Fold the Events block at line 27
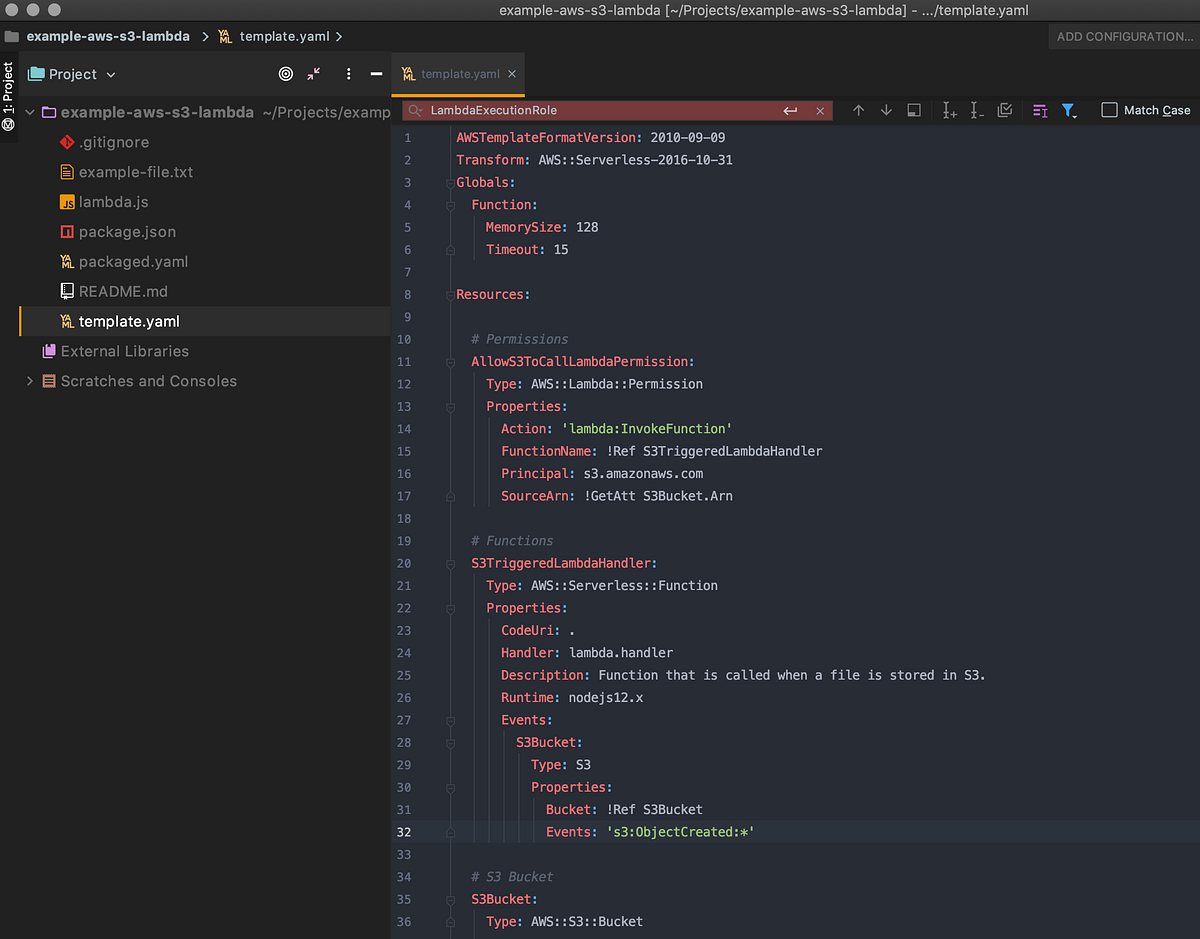1200x939 pixels. point(449,720)
